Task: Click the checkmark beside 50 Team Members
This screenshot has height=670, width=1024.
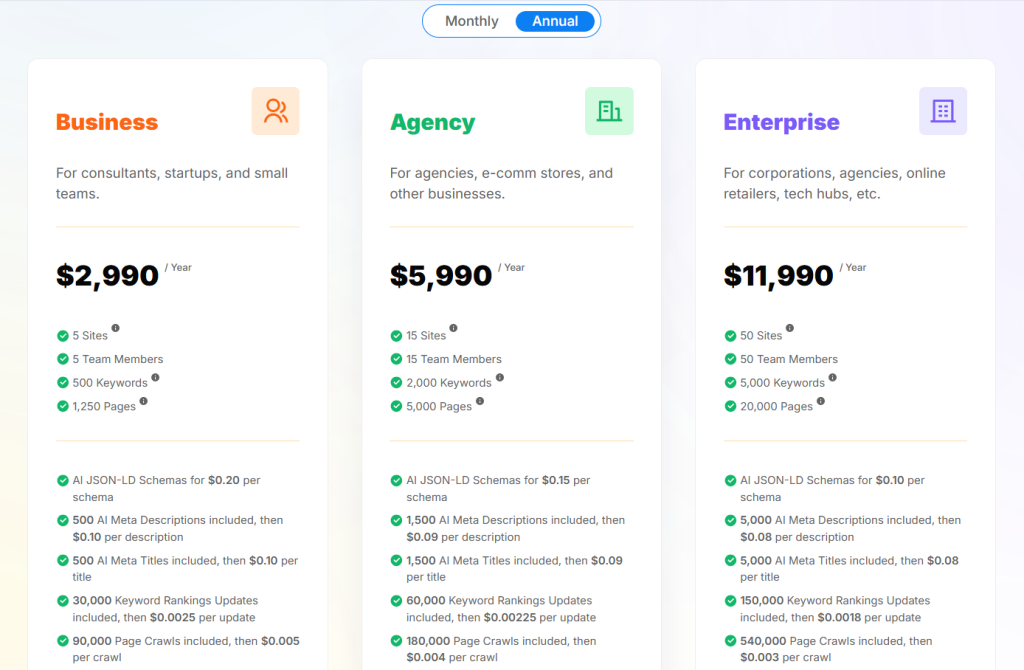Action: coord(730,359)
